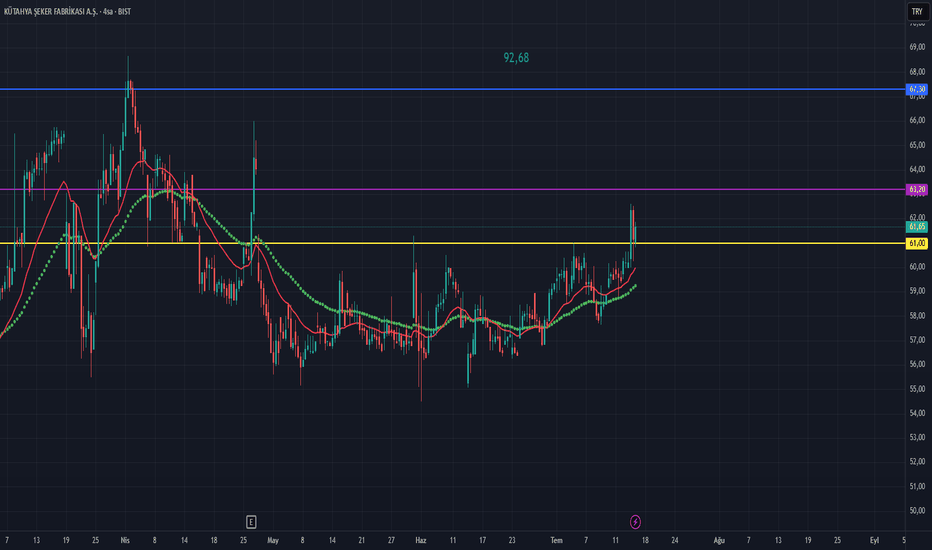Viewport: 932px width, 550px height.
Task: Click the Nis month label on time axis
Action: point(125,540)
